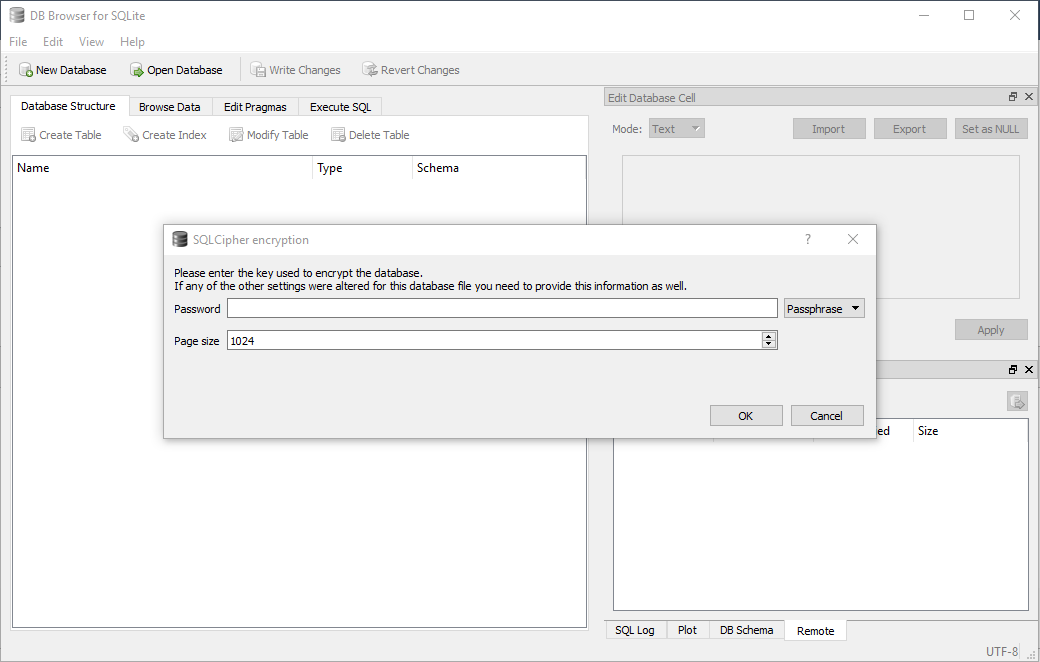The image size is (1040, 662).
Task: Click the SQLCipher encryption dialog database icon
Action: click(x=180, y=239)
